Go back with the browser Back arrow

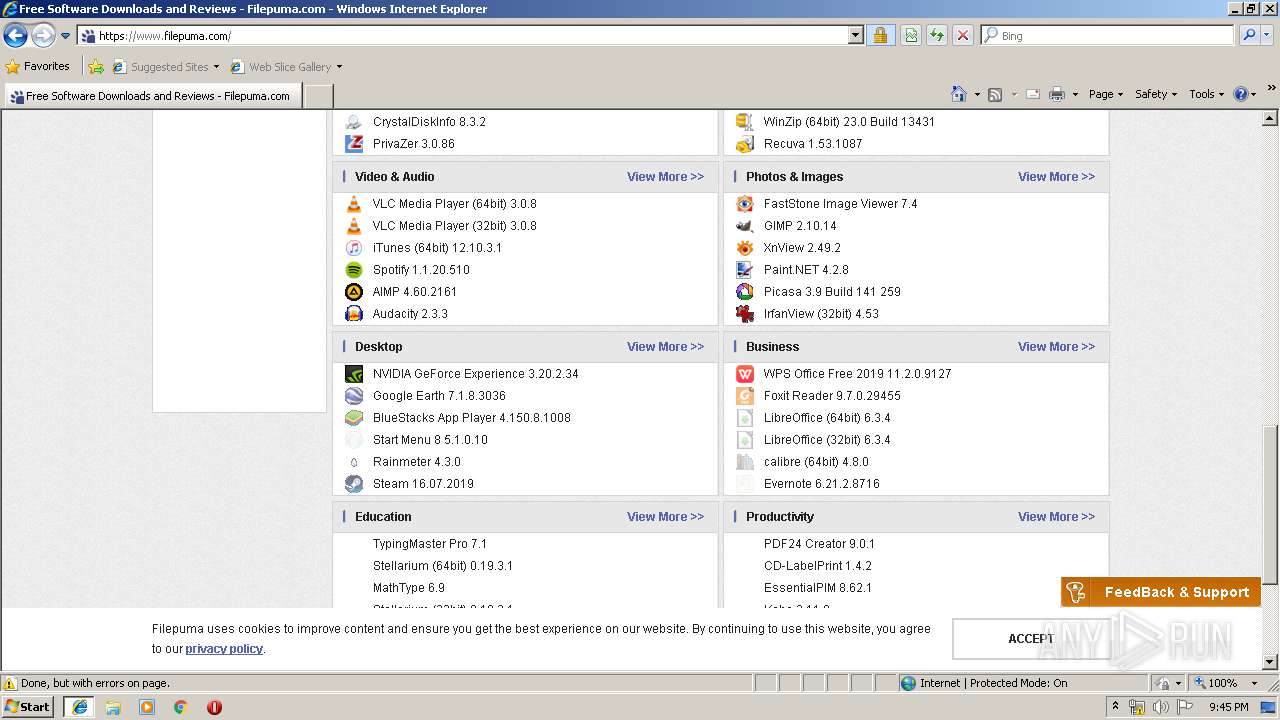(x=15, y=36)
